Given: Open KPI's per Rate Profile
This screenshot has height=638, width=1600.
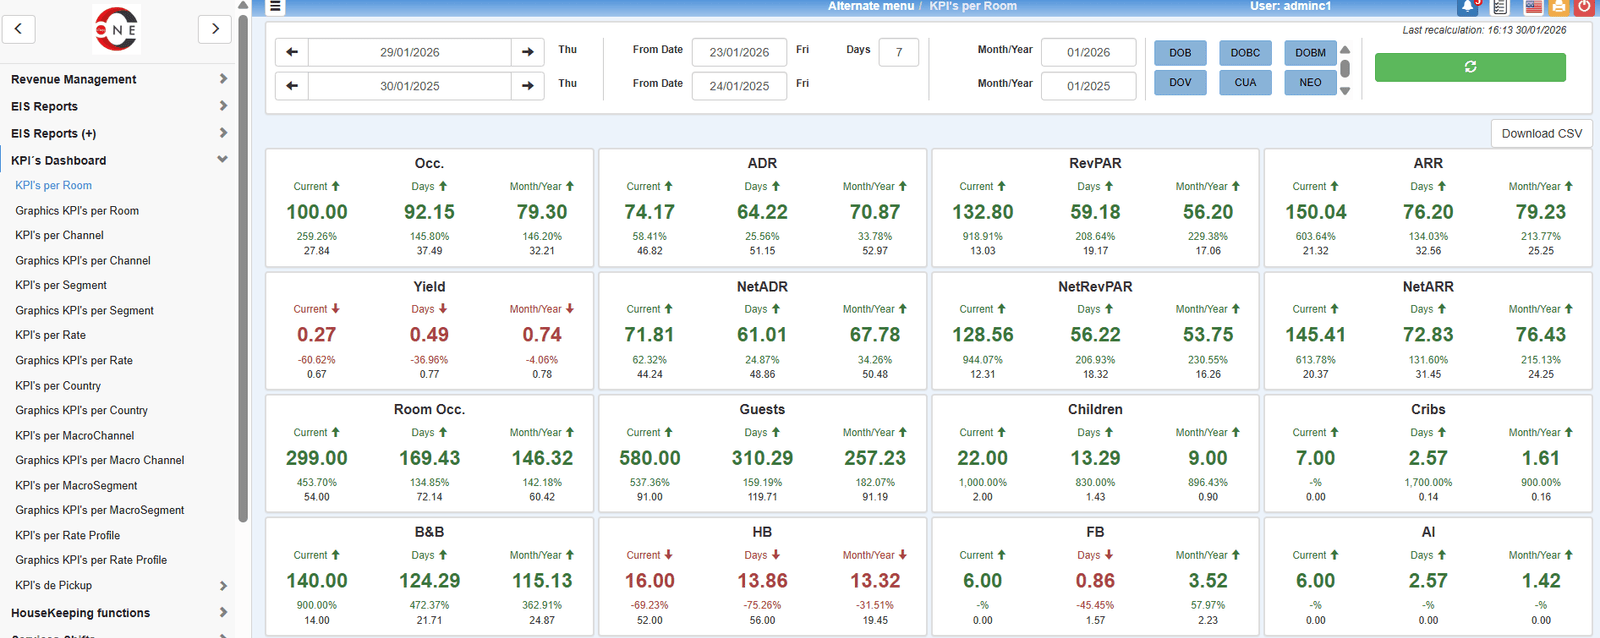Looking at the screenshot, I should click(x=68, y=536).
